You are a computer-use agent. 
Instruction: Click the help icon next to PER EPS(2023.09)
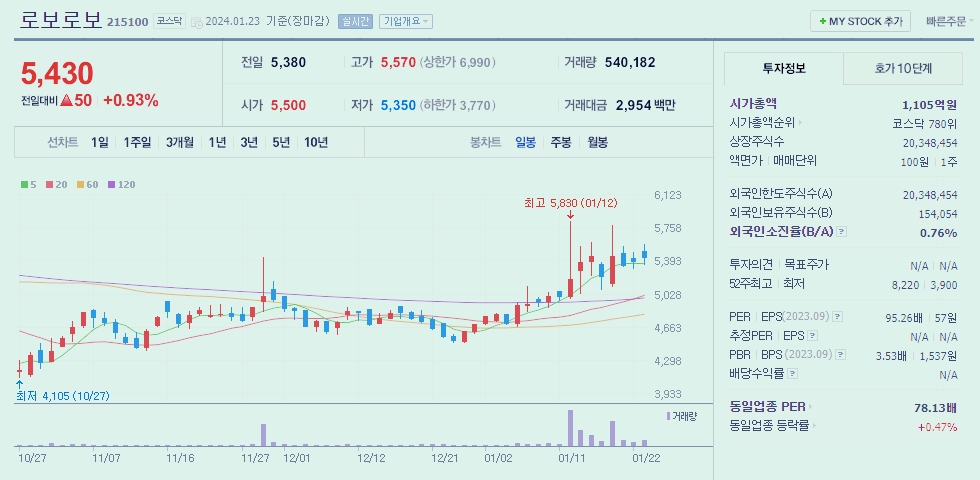tap(838, 317)
